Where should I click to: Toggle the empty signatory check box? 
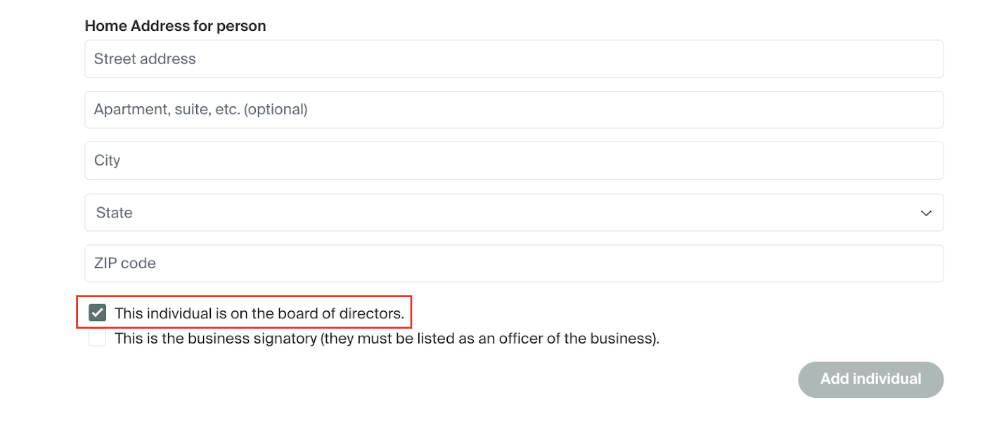(97, 338)
